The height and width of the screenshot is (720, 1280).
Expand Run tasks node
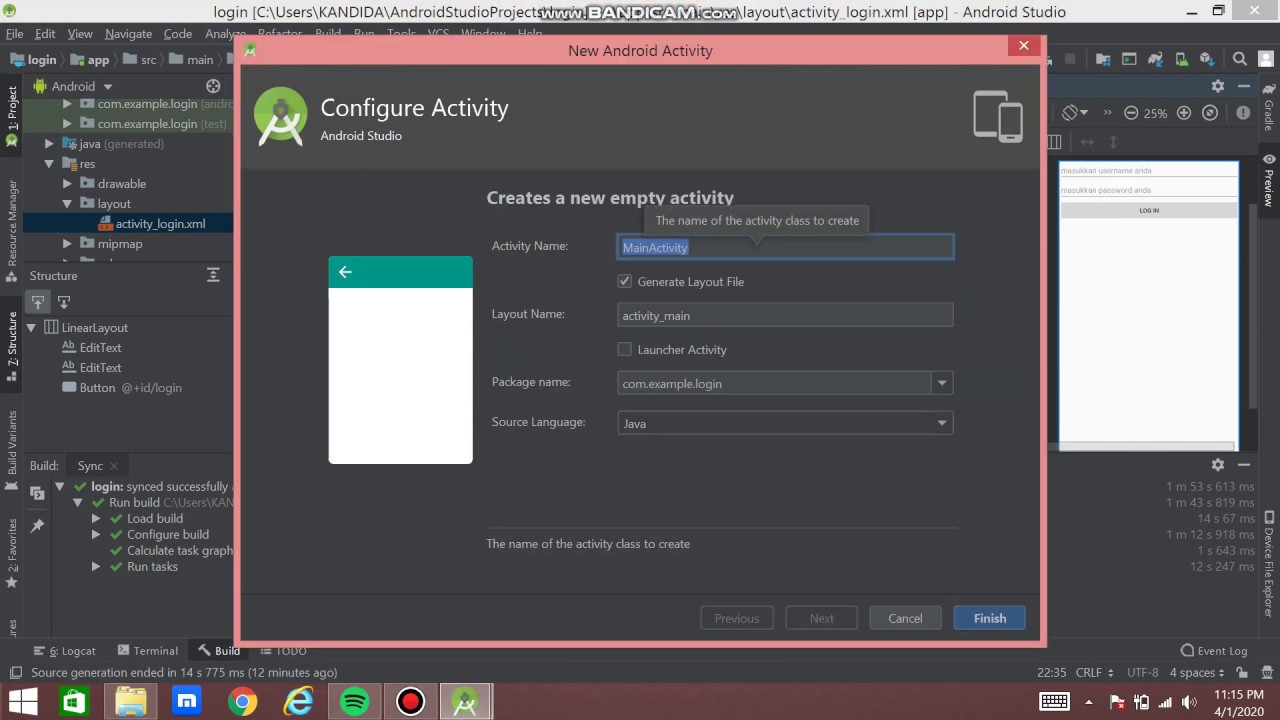[x=96, y=567]
